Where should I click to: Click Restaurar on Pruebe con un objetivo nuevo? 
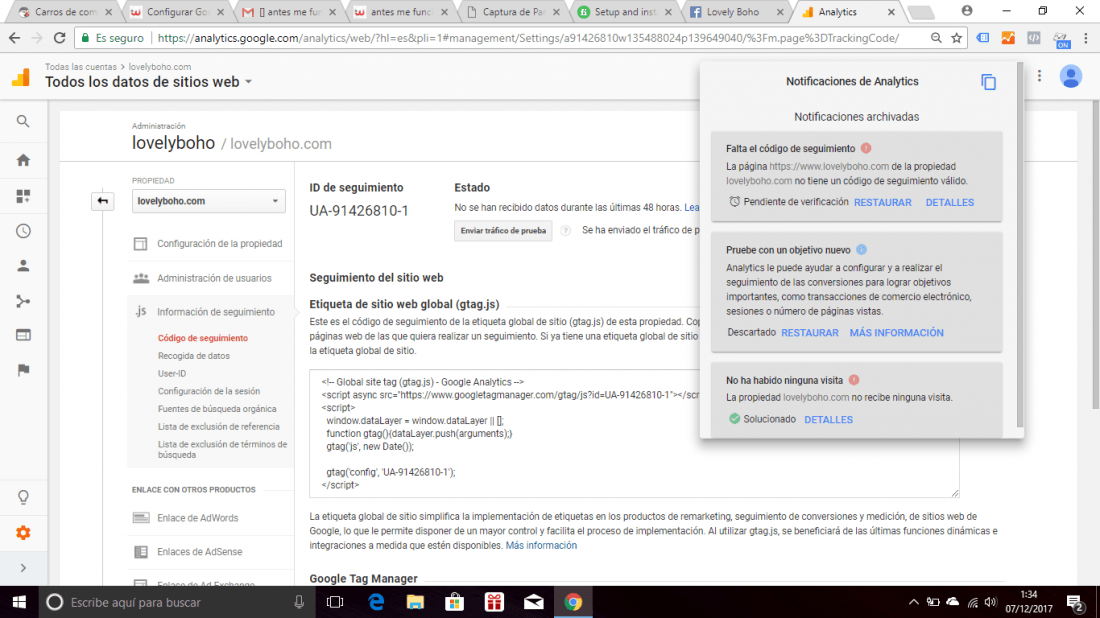(810, 333)
